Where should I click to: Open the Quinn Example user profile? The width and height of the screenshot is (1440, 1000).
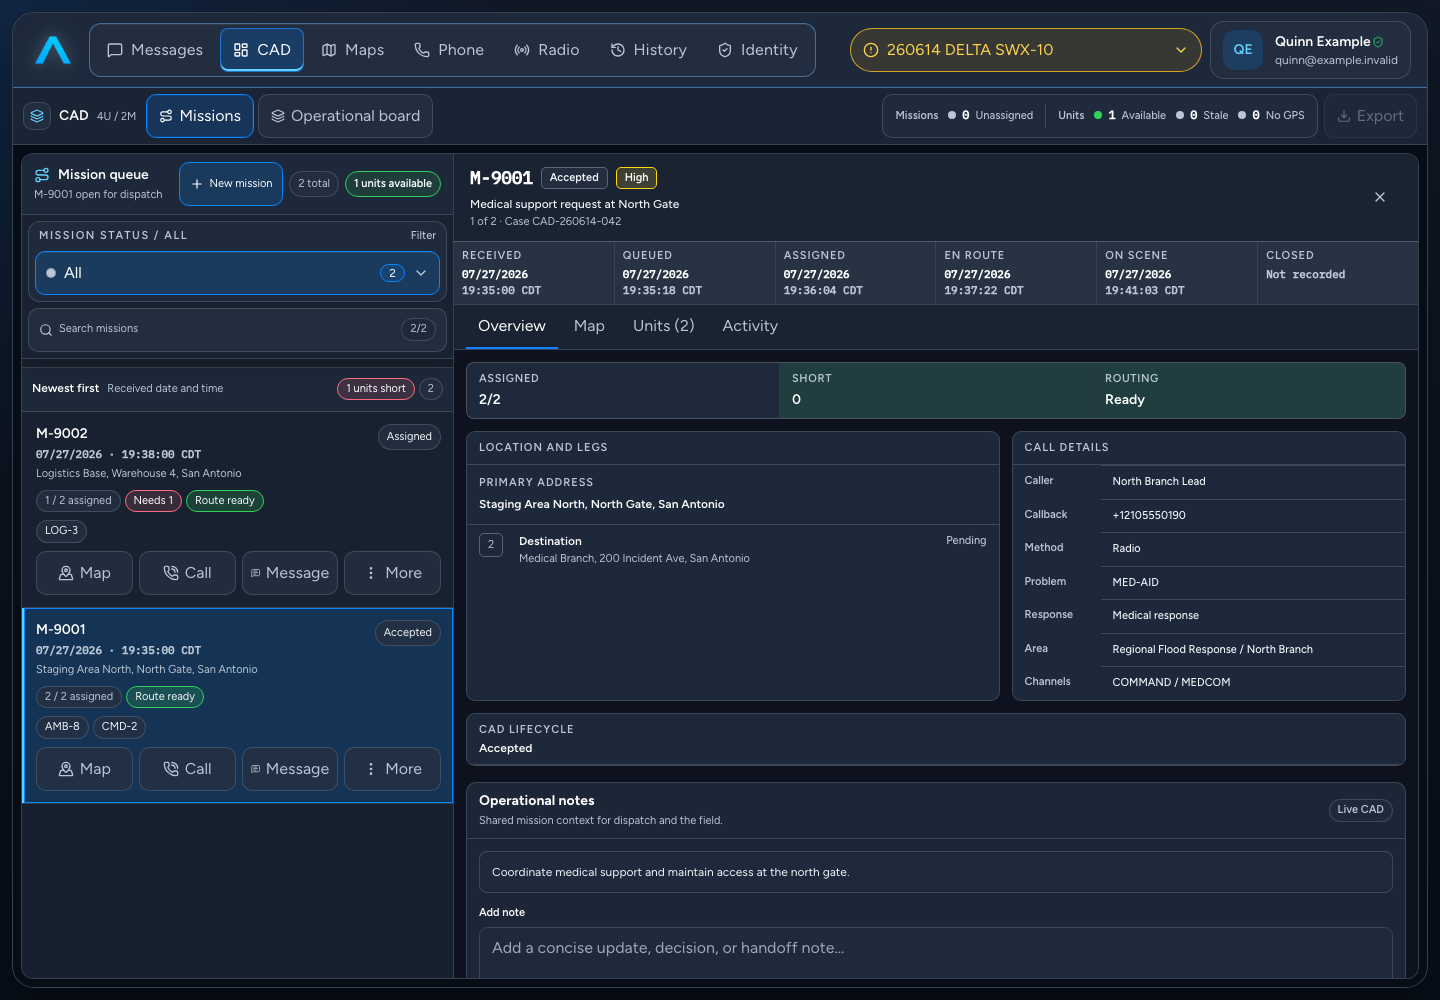1310,50
